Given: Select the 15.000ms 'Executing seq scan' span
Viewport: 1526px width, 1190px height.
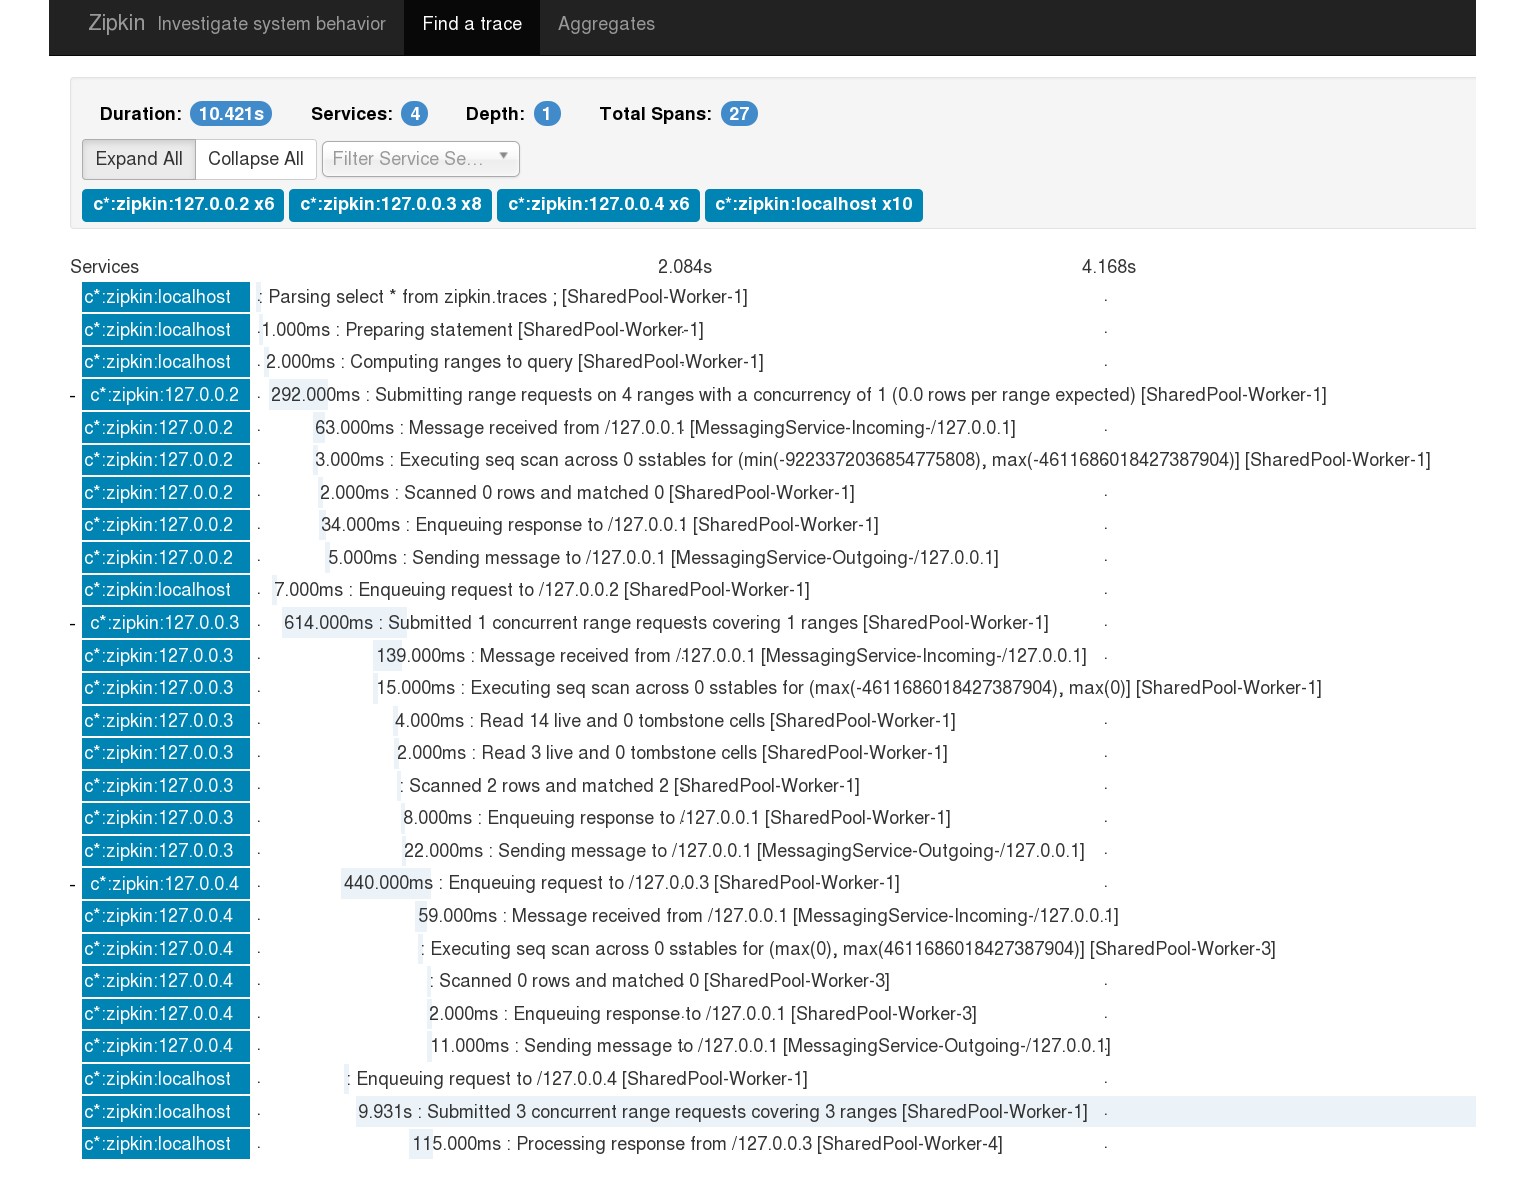Looking at the screenshot, I should [849, 688].
